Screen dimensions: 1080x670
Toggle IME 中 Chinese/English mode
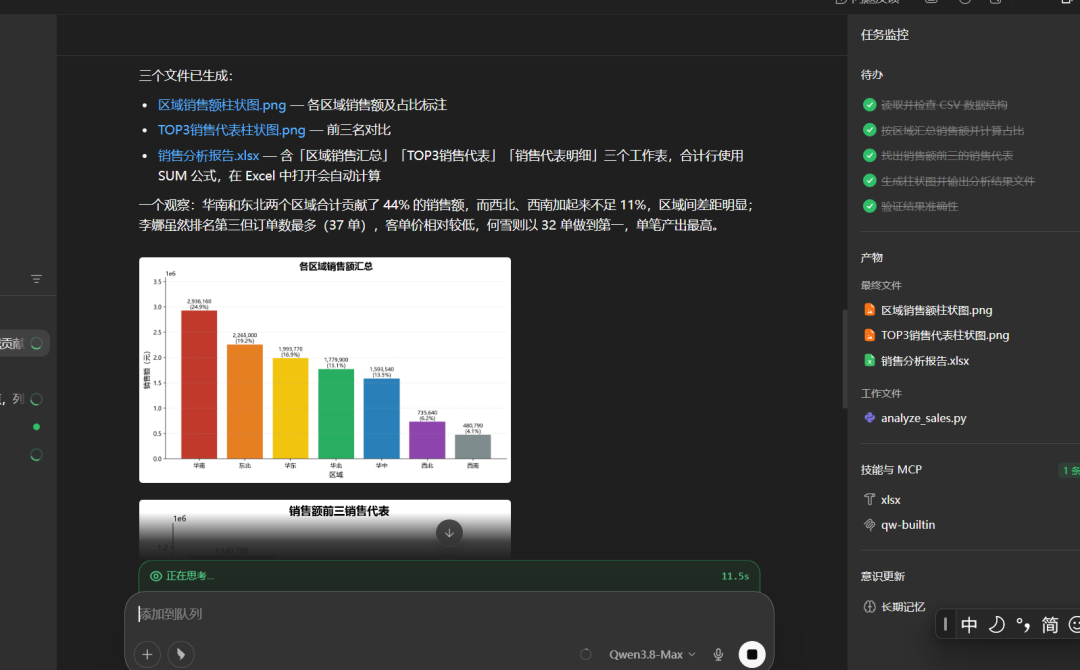(969, 625)
